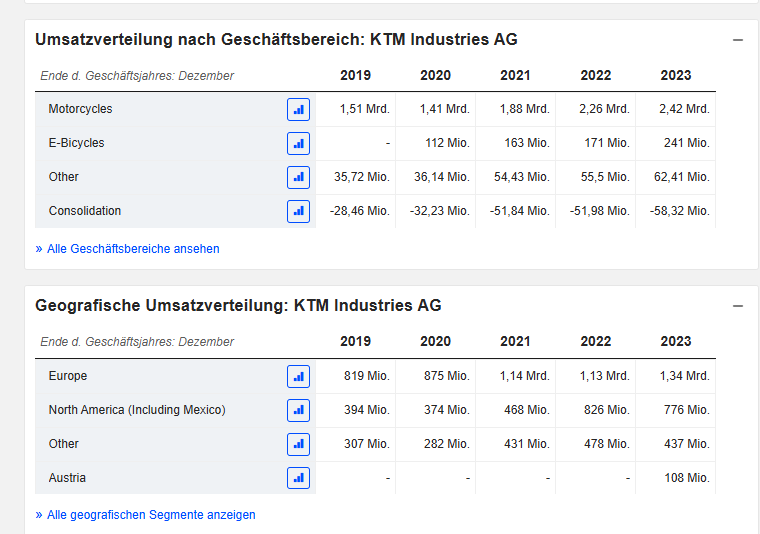Click the Geografische Umsatzverteilung heading
The width and height of the screenshot is (760, 534).
click(x=238, y=306)
